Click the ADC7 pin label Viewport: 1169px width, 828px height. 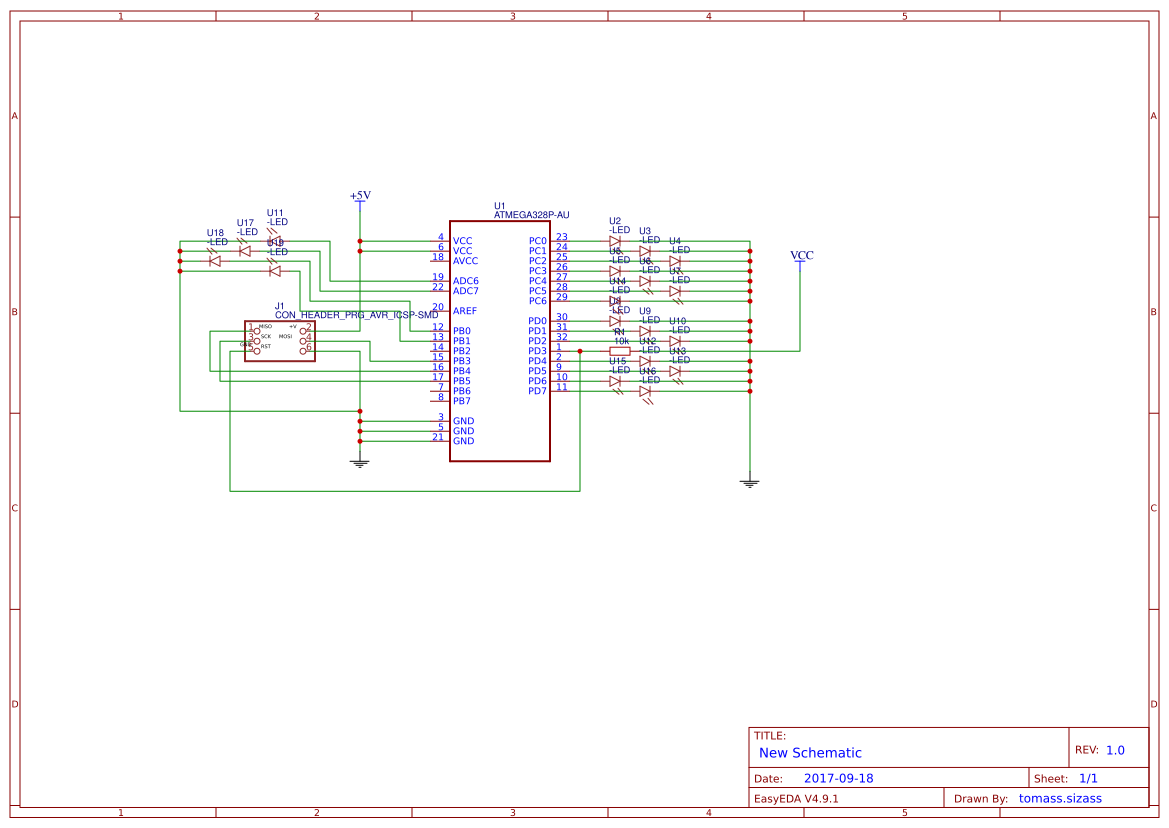pyautogui.click(x=466, y=291)
